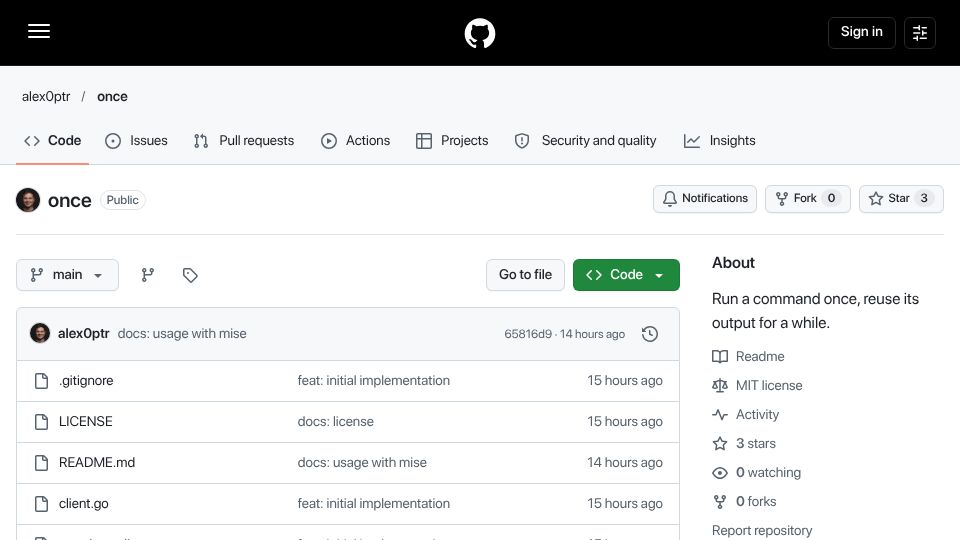Open Security and quality tab
960x540 pixels.
(585, 141)
